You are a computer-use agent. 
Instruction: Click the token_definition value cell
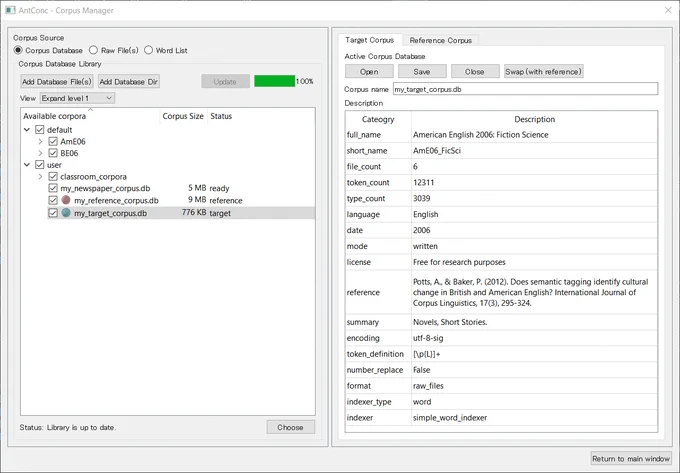click(534, 354)
